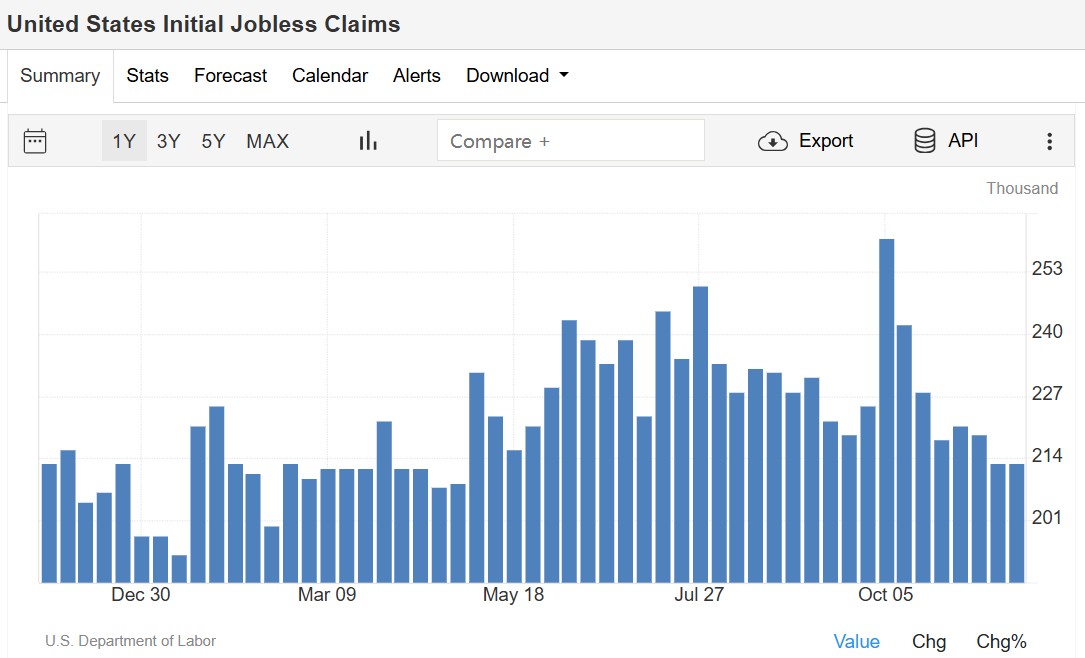Open the calendar date range icon

click(35, 141)
